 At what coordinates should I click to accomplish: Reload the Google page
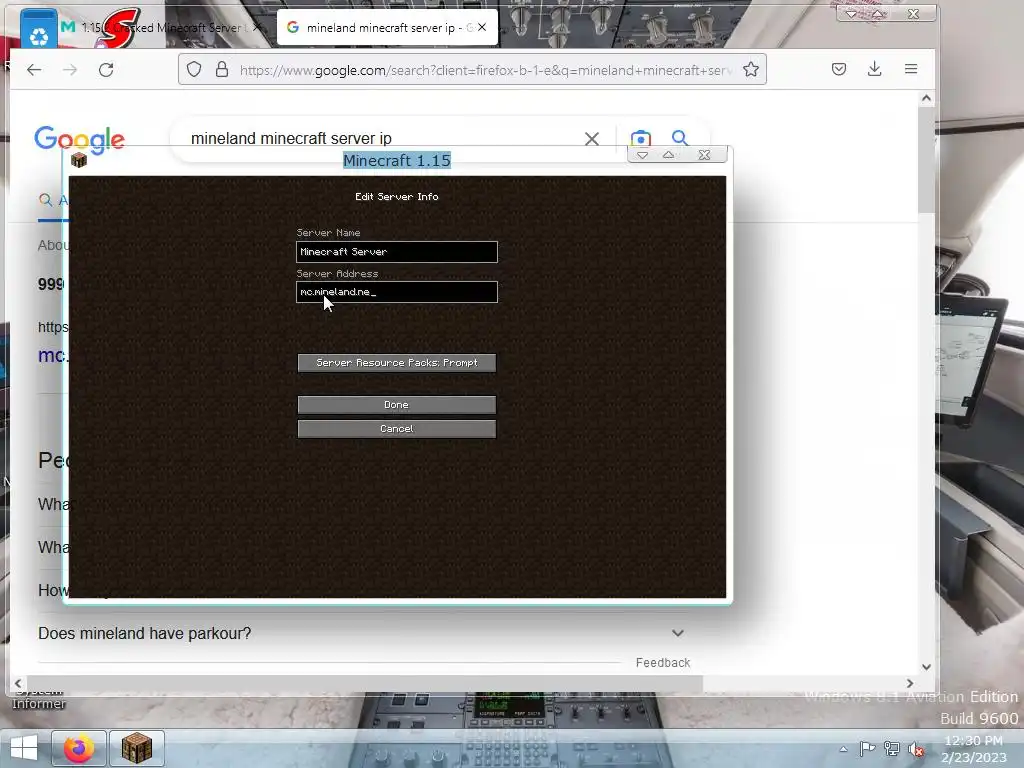(106, 69)
